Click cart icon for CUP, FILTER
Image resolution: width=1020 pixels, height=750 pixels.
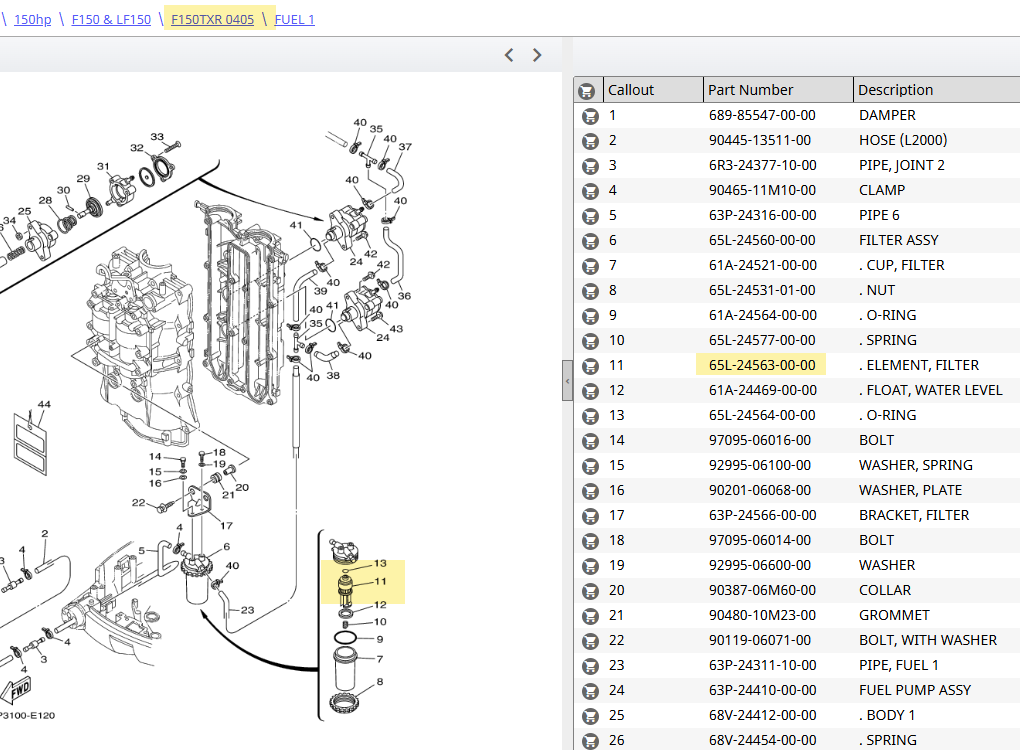tap(590, 266)
